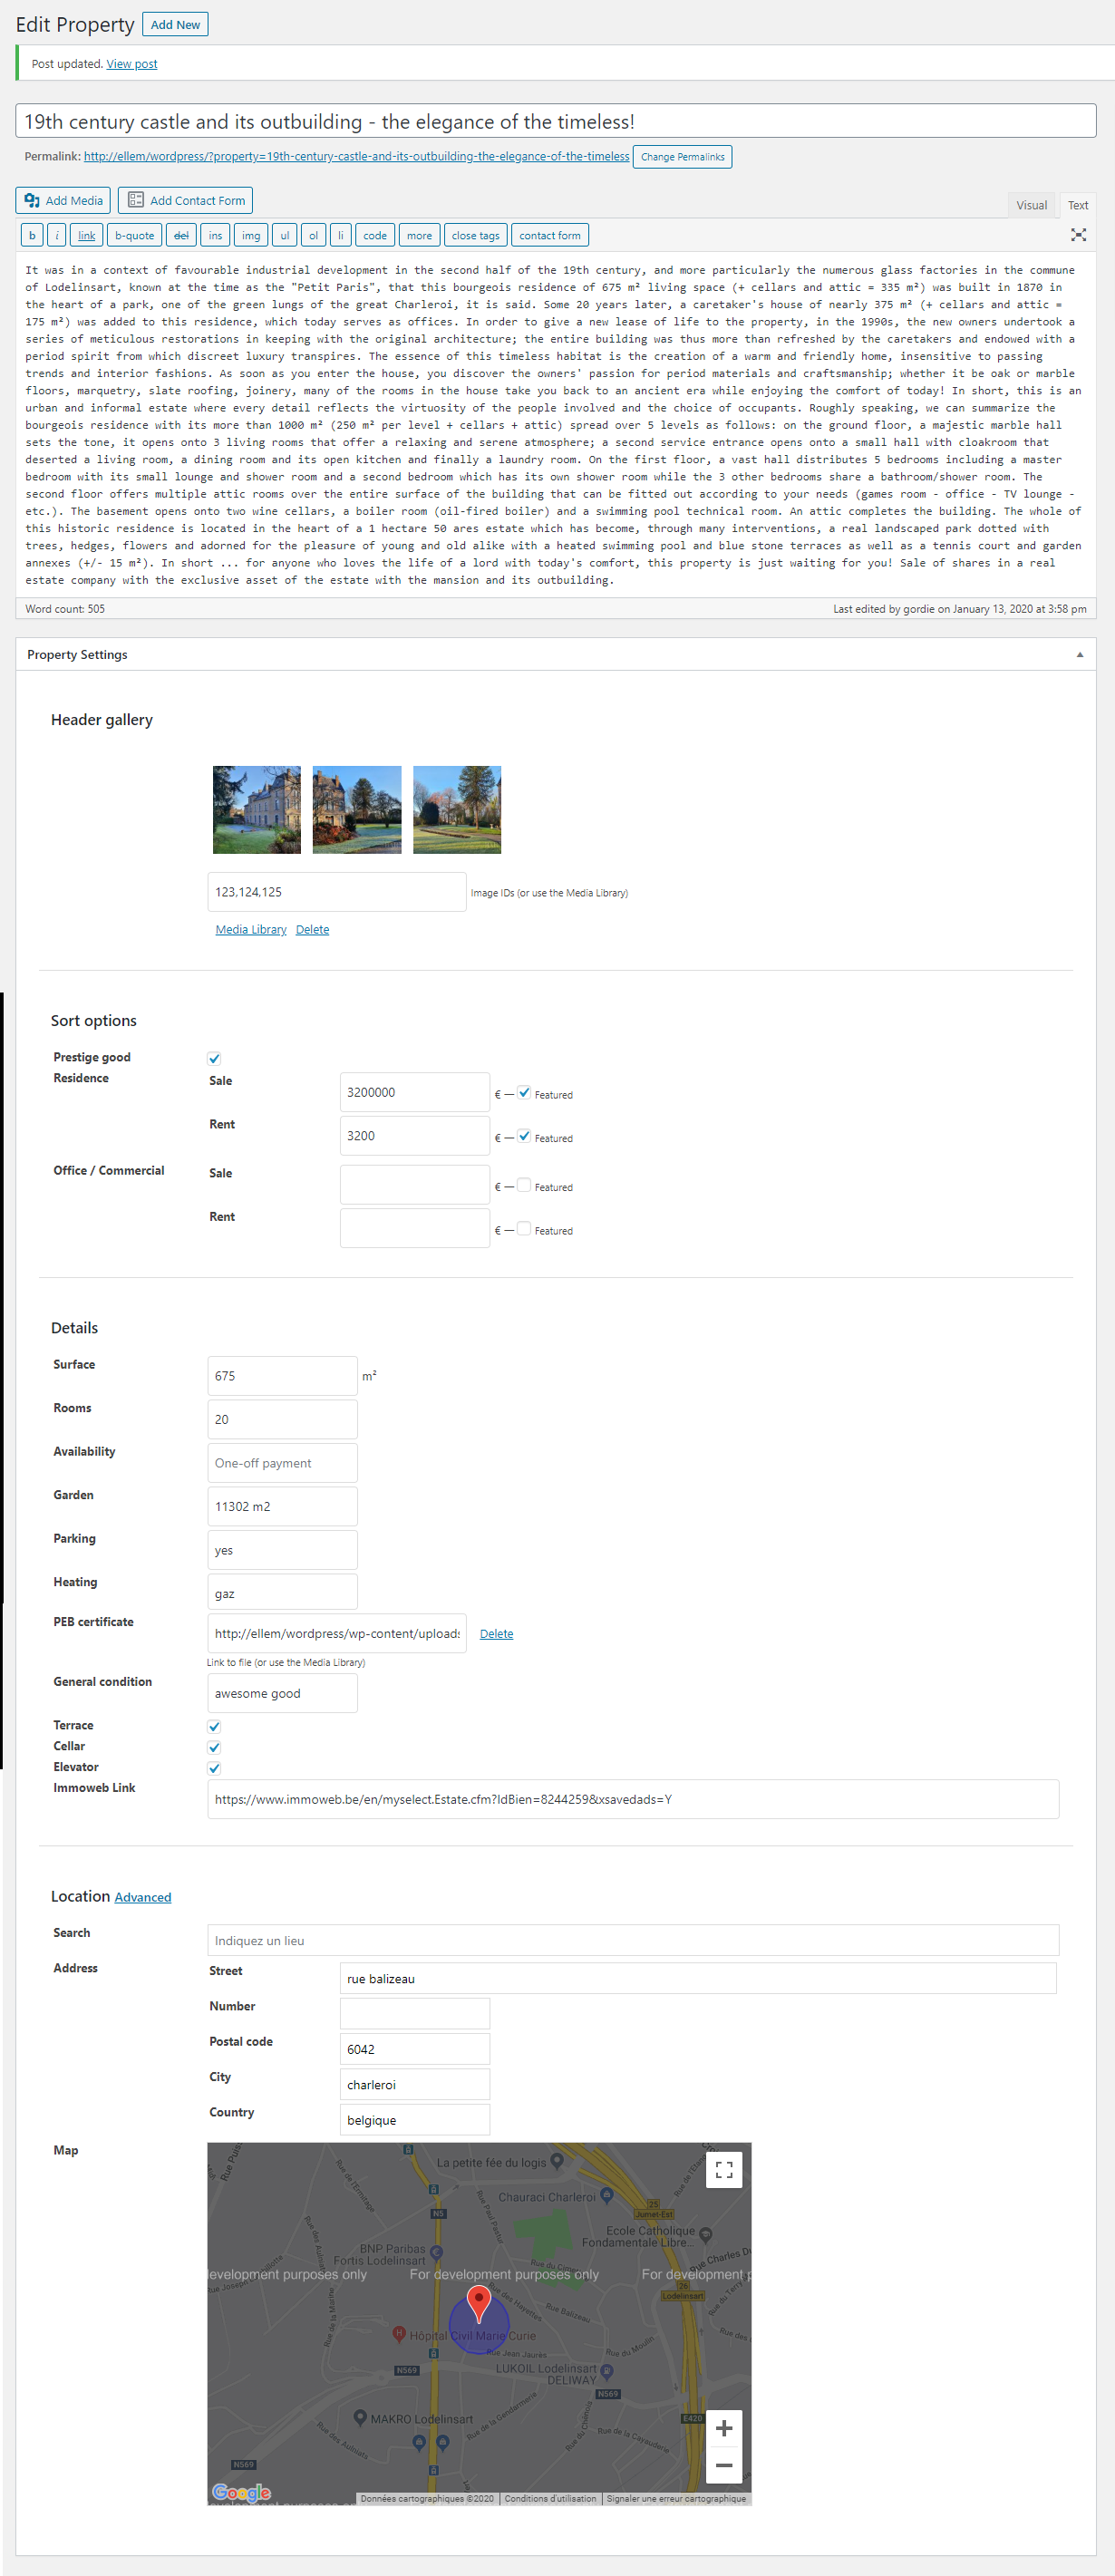Expand Advanced location options
Image resolution: width=1115 pixels, height=2576 pixels.
(142, 1897)
